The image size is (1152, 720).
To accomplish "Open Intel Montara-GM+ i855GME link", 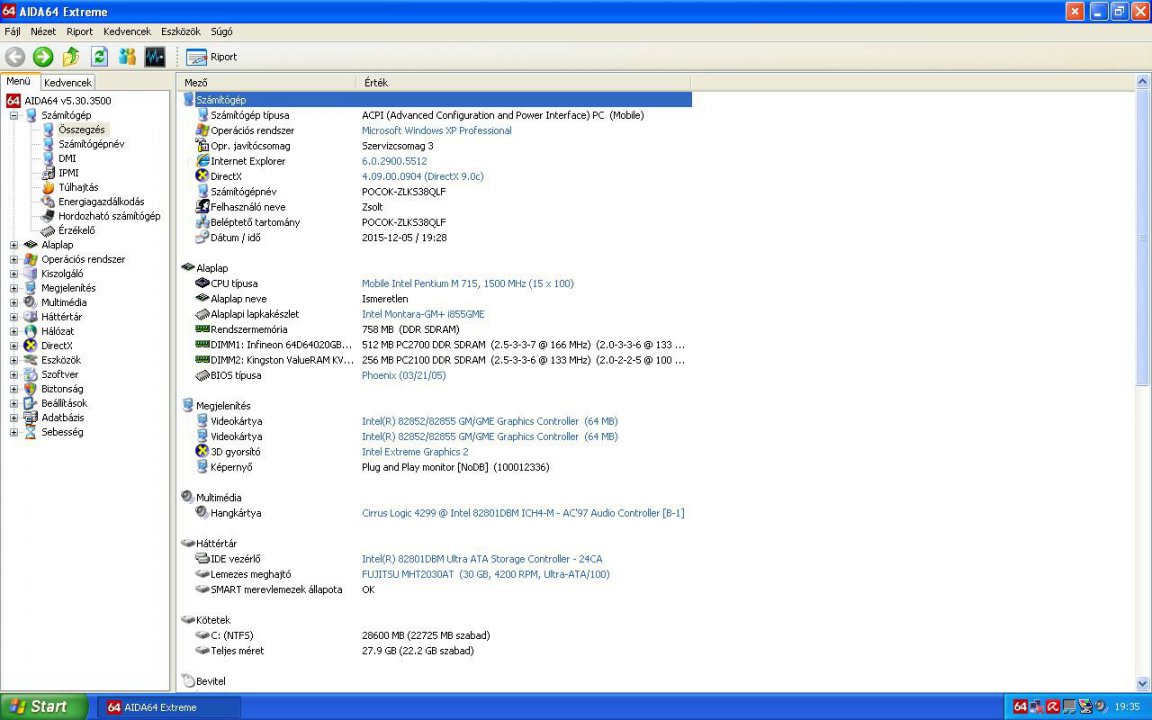I will 422,314.
